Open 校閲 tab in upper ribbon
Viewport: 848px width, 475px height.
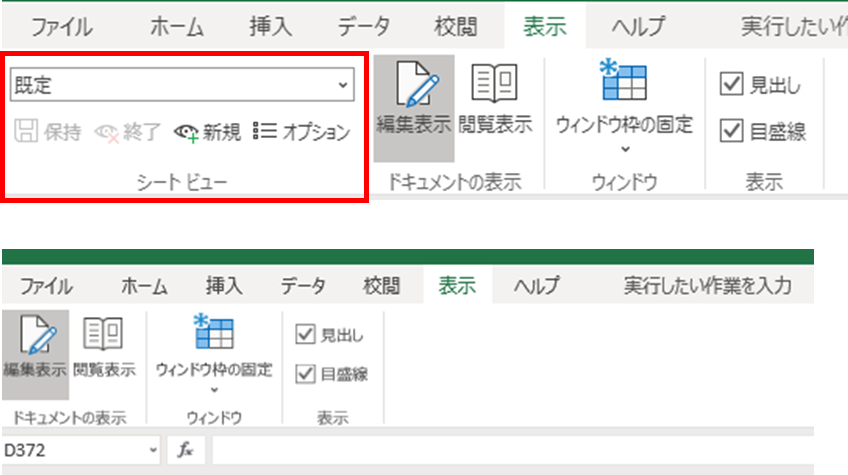pos(455,27)
